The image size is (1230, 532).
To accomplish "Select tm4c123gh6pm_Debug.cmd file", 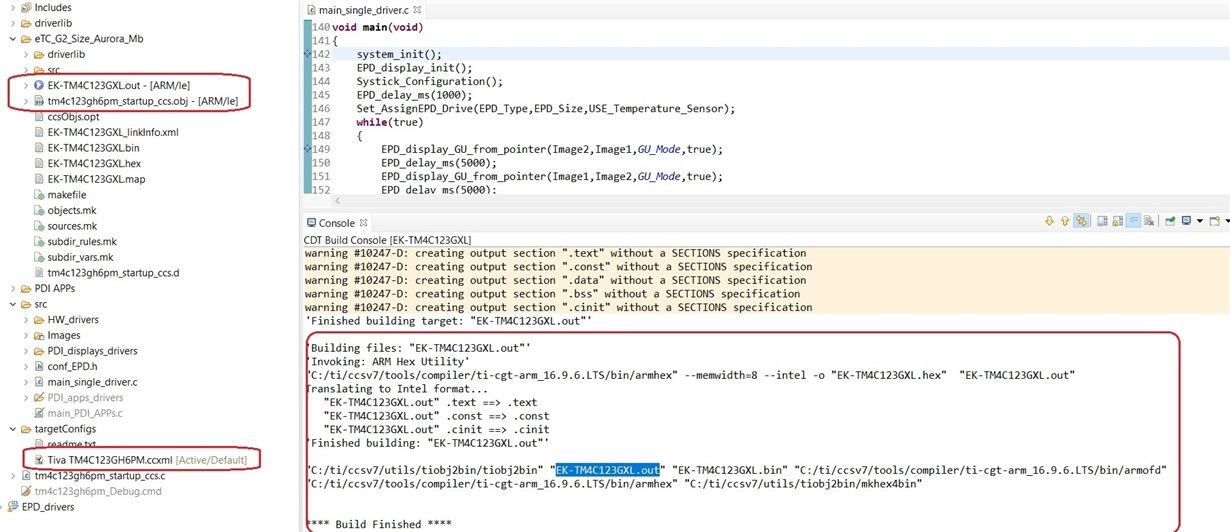I will point(98,491).
